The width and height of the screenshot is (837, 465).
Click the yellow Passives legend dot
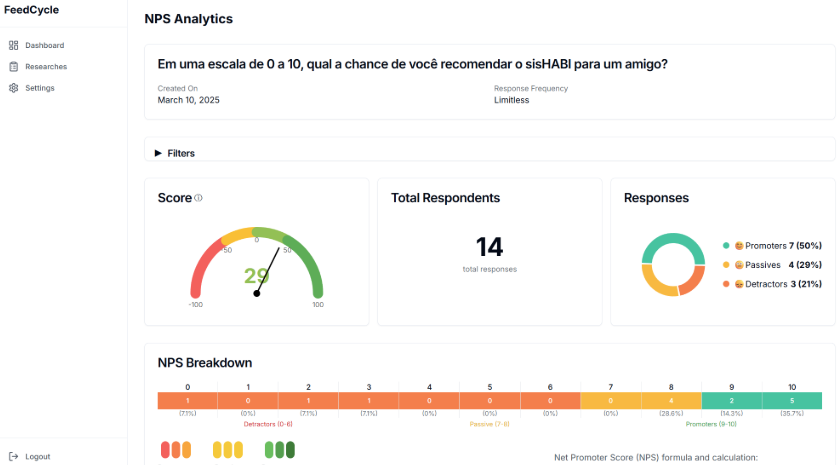pos(726,265)
